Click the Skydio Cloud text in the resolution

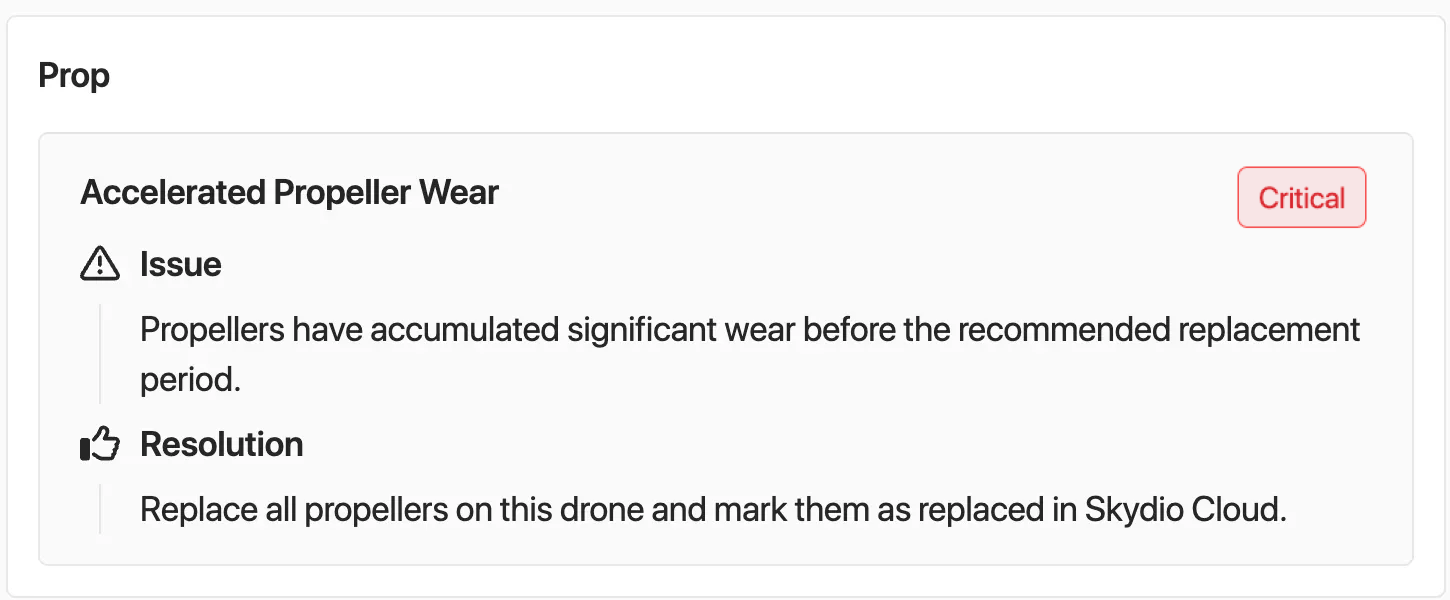pyautogui.click(x=1184, y=510)
